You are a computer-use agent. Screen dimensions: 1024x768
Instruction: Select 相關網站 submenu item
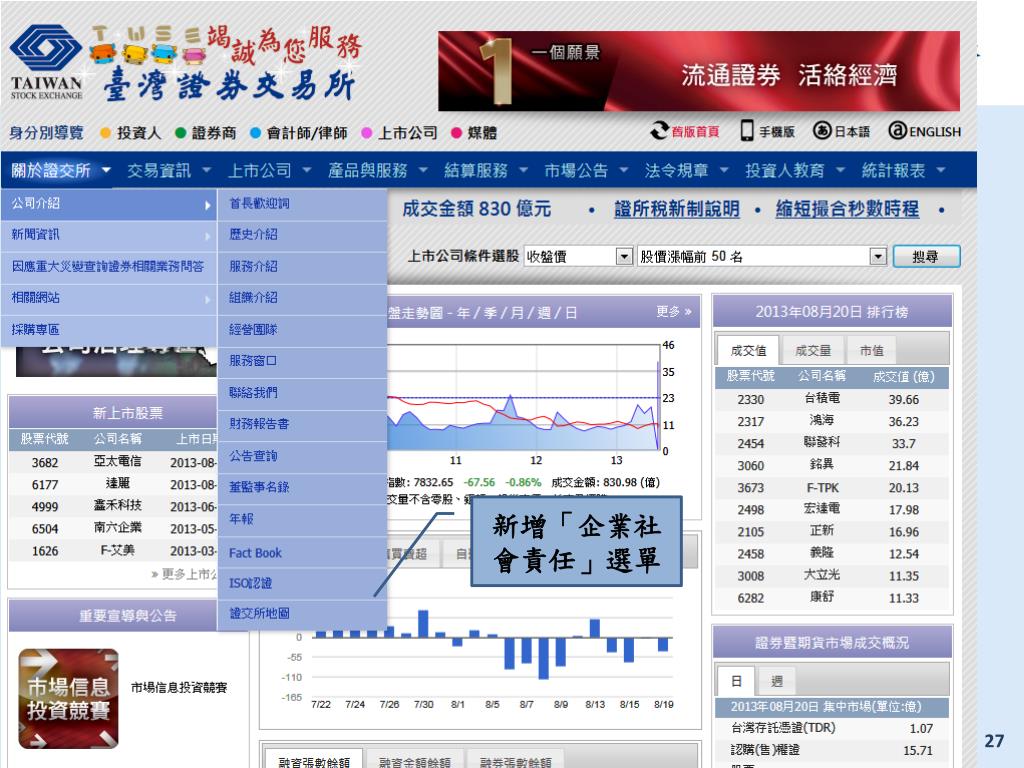pyautogui.click(x=108, y=298)
